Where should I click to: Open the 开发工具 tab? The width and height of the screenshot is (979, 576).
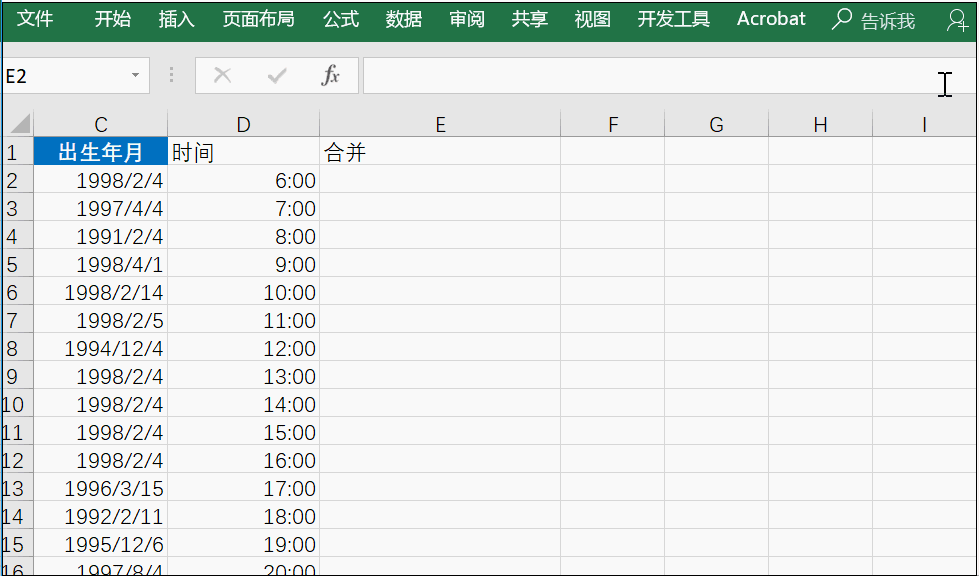674,19
